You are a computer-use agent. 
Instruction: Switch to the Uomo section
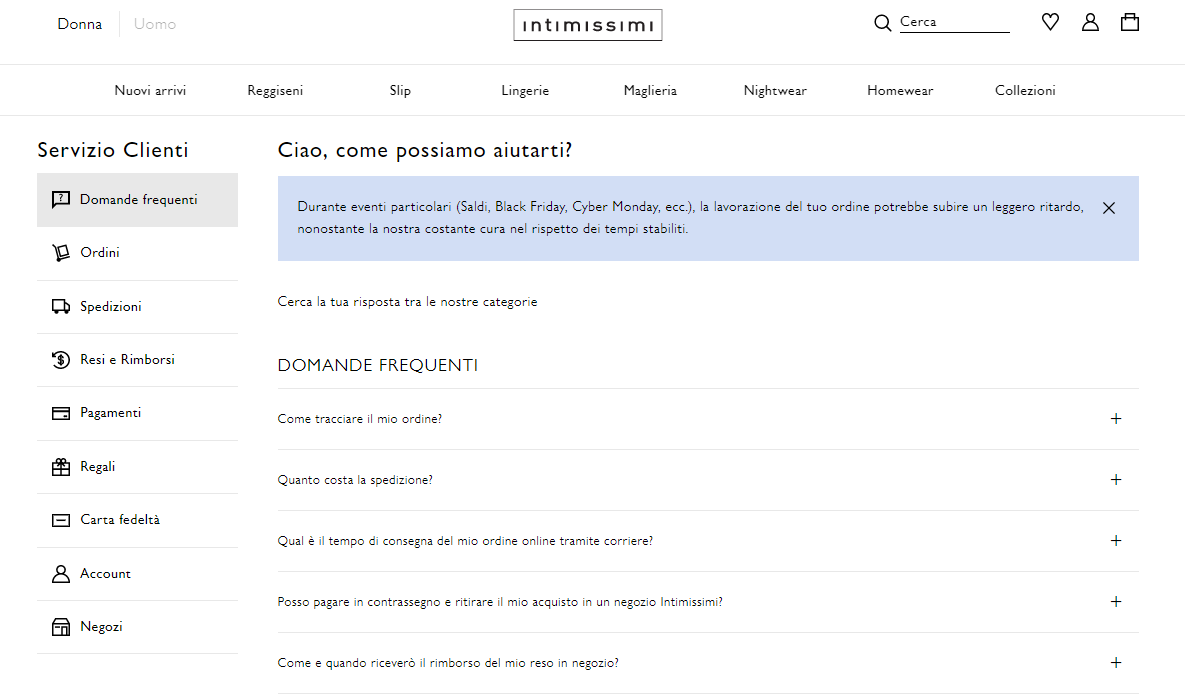154,23
